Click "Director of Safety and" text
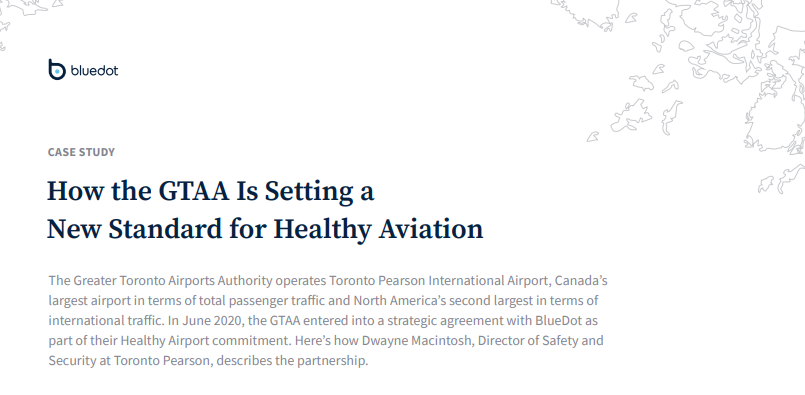Screen dimensions: 805x395 (540, 341)
